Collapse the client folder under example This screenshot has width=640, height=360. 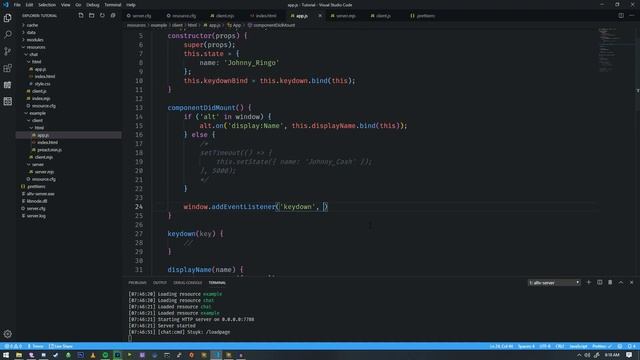click(37, 120)
